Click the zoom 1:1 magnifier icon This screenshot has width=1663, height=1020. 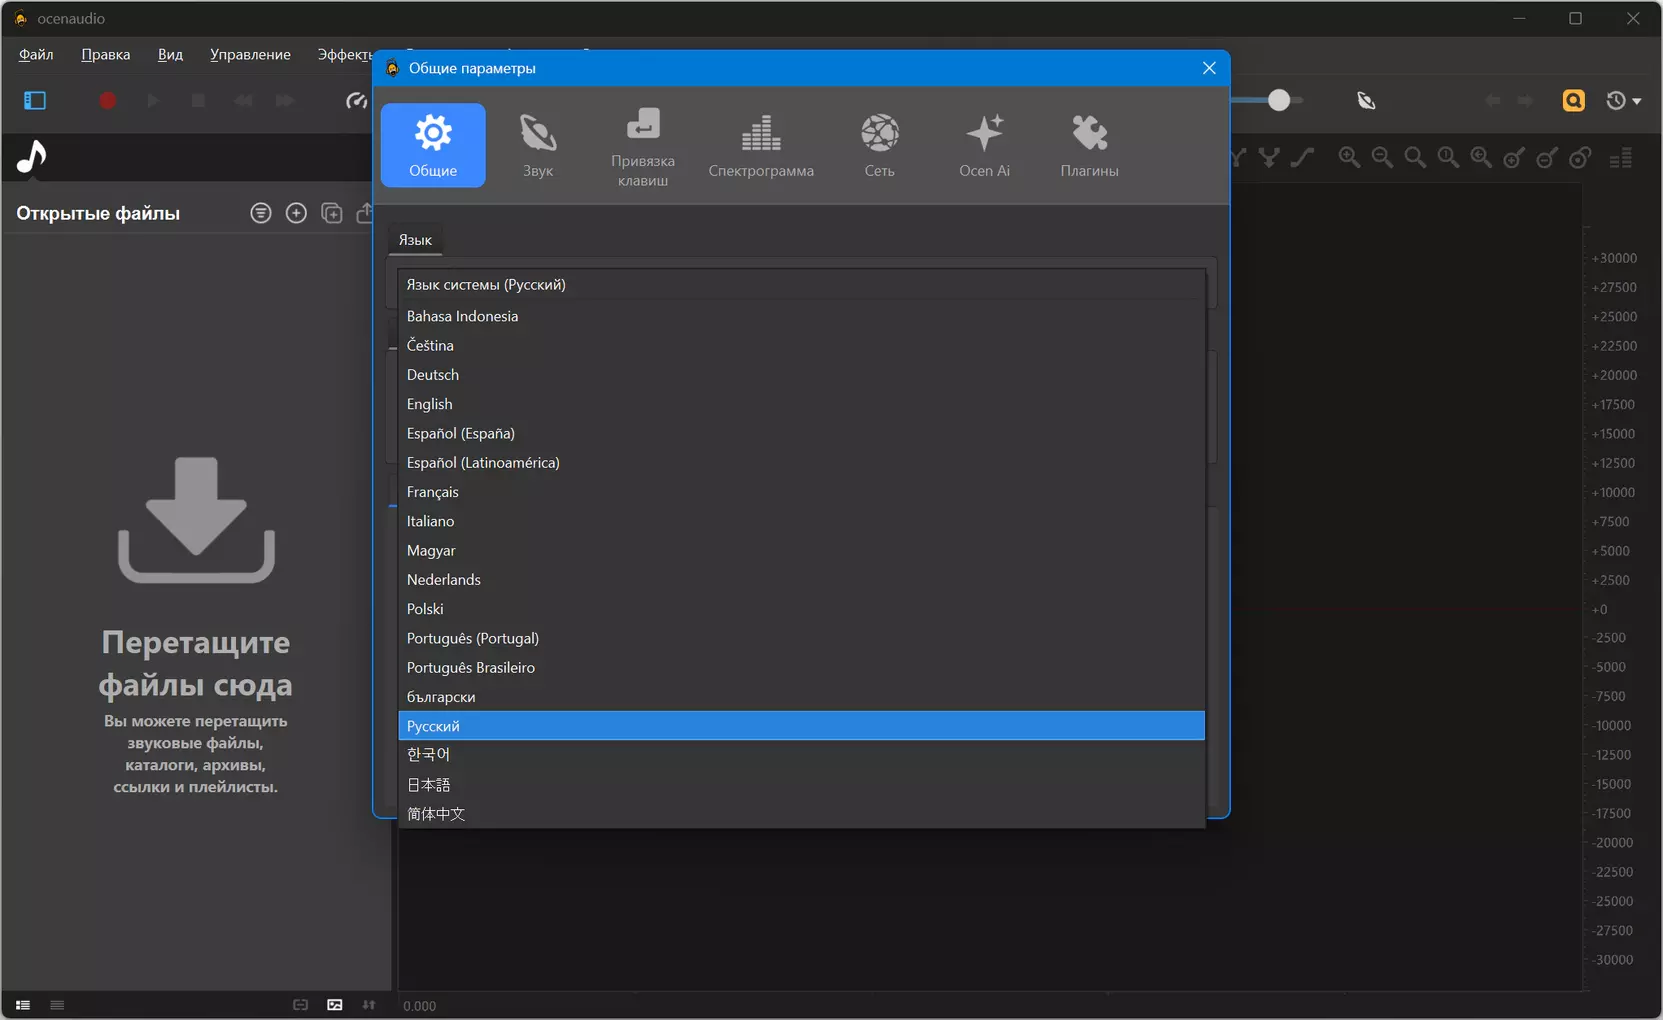[x=1448, y=157]
